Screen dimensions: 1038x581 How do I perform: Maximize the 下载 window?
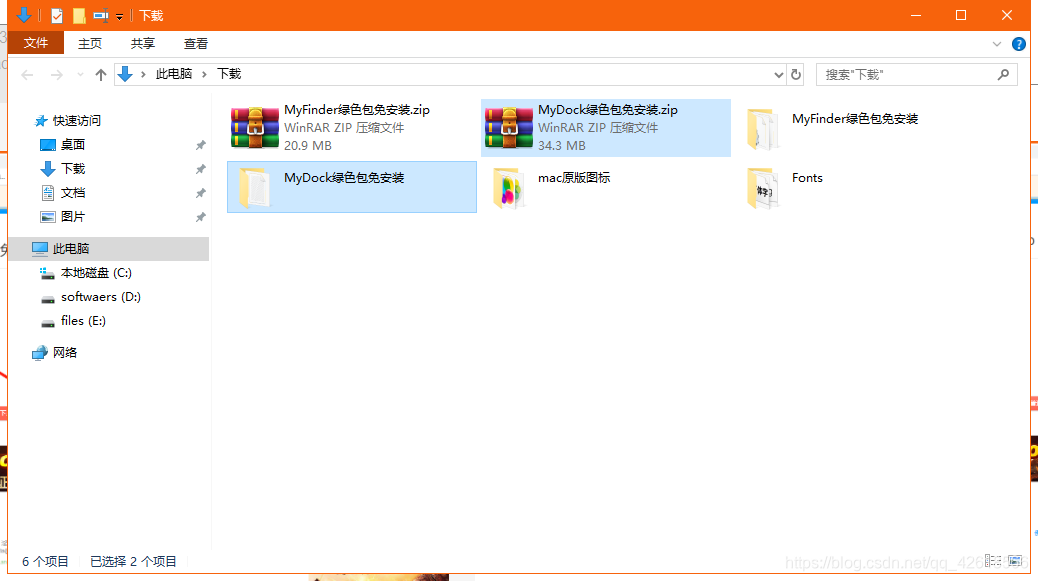tap(961, 15)
